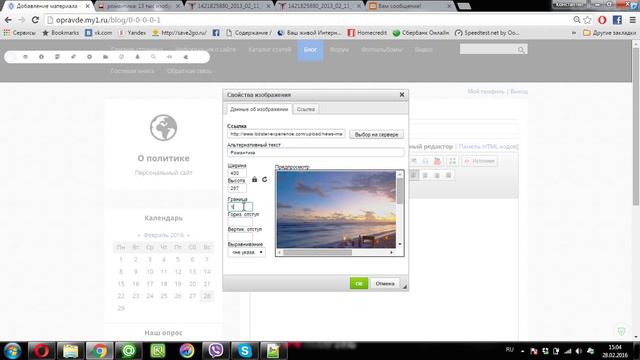Open the Другие закладки folder
640x360 pixels.
pos(609,33)
